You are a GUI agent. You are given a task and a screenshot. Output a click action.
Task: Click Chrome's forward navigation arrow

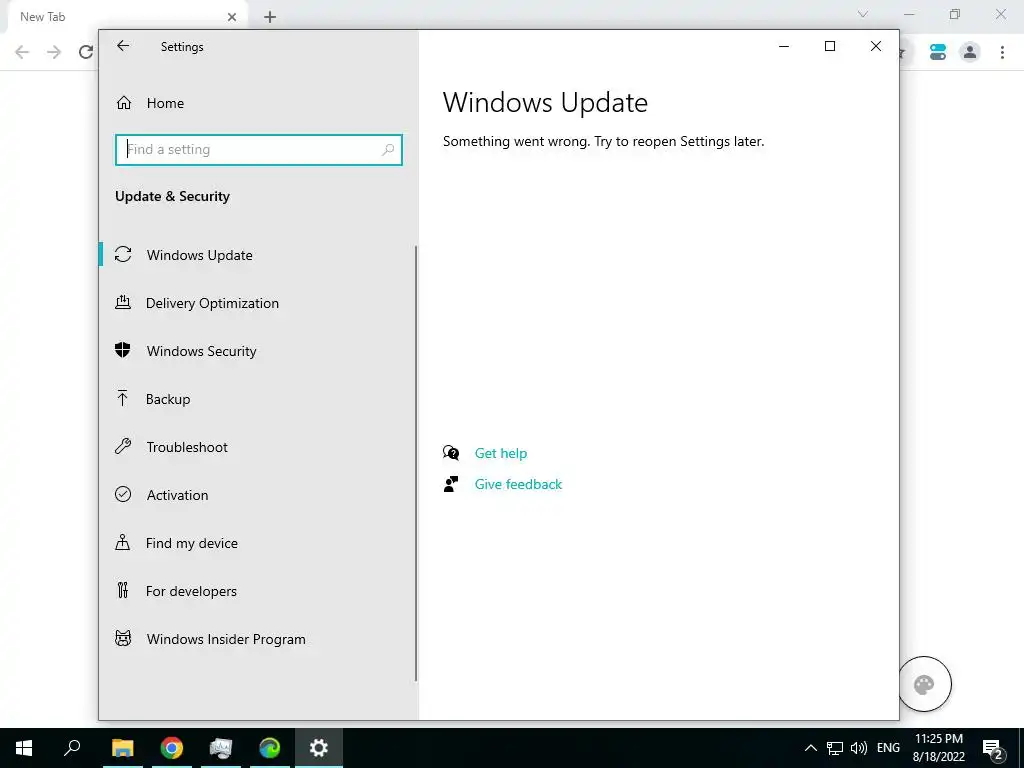click(x=54, y=52)
